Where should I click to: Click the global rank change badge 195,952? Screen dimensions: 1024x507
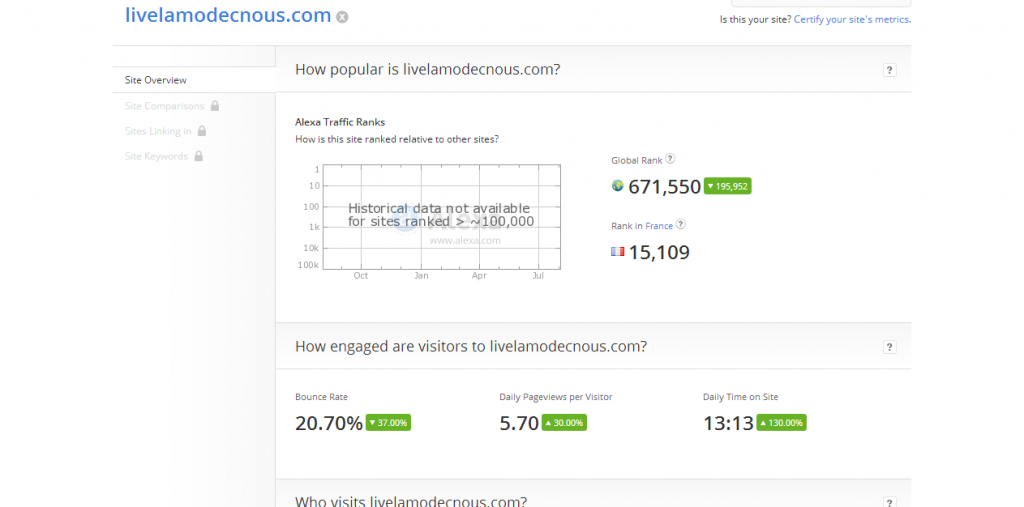(728, 186)
